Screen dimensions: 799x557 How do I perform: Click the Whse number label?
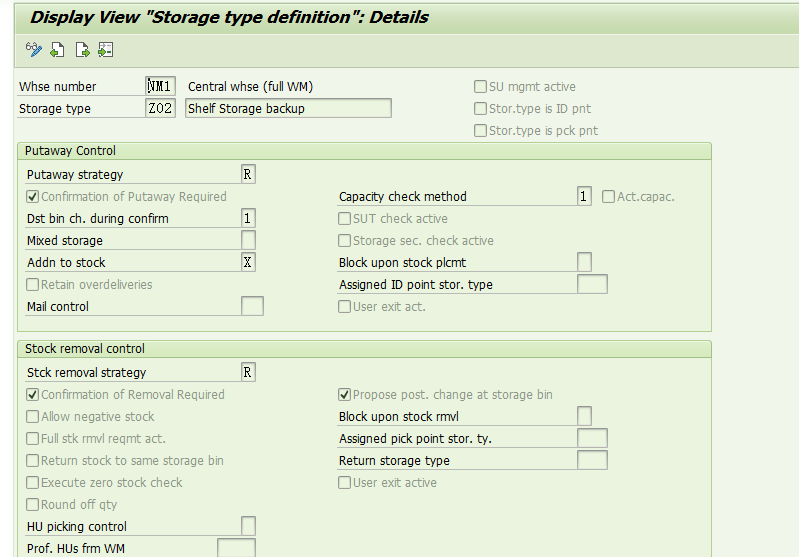click(57, 87)
